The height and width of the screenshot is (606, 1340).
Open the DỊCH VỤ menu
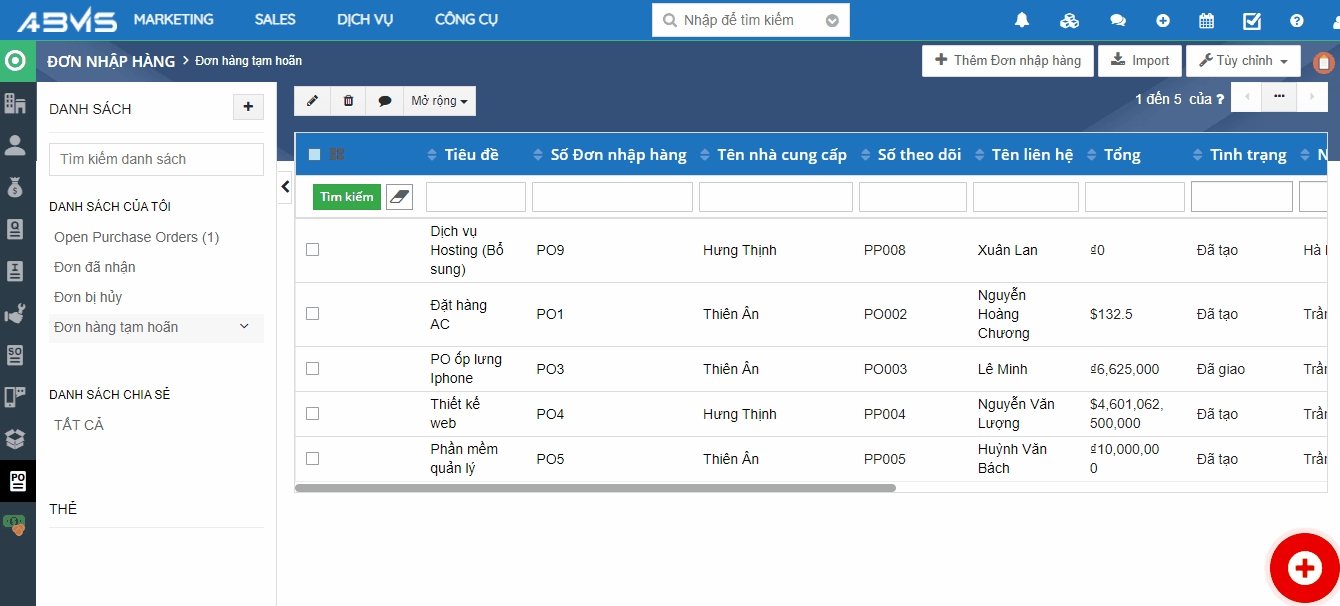365,20
